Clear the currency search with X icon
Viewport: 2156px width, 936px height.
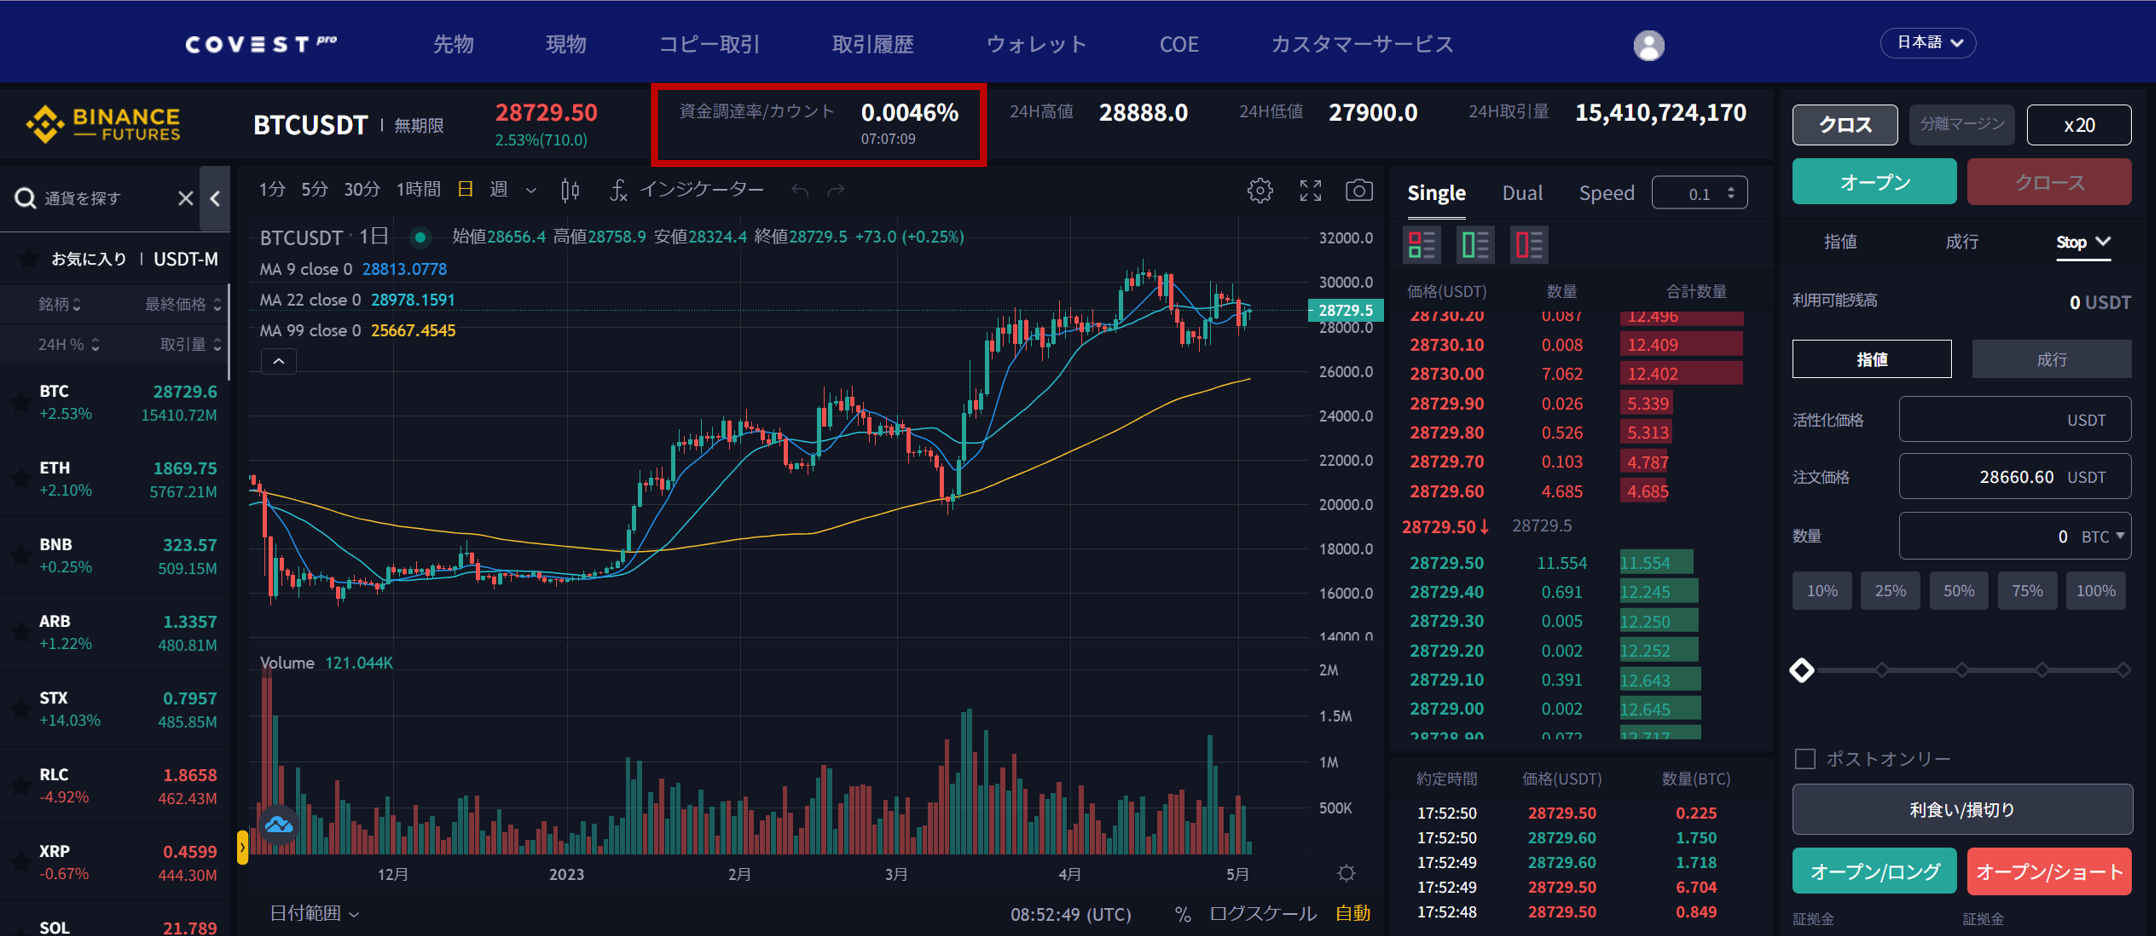(185, 198)
